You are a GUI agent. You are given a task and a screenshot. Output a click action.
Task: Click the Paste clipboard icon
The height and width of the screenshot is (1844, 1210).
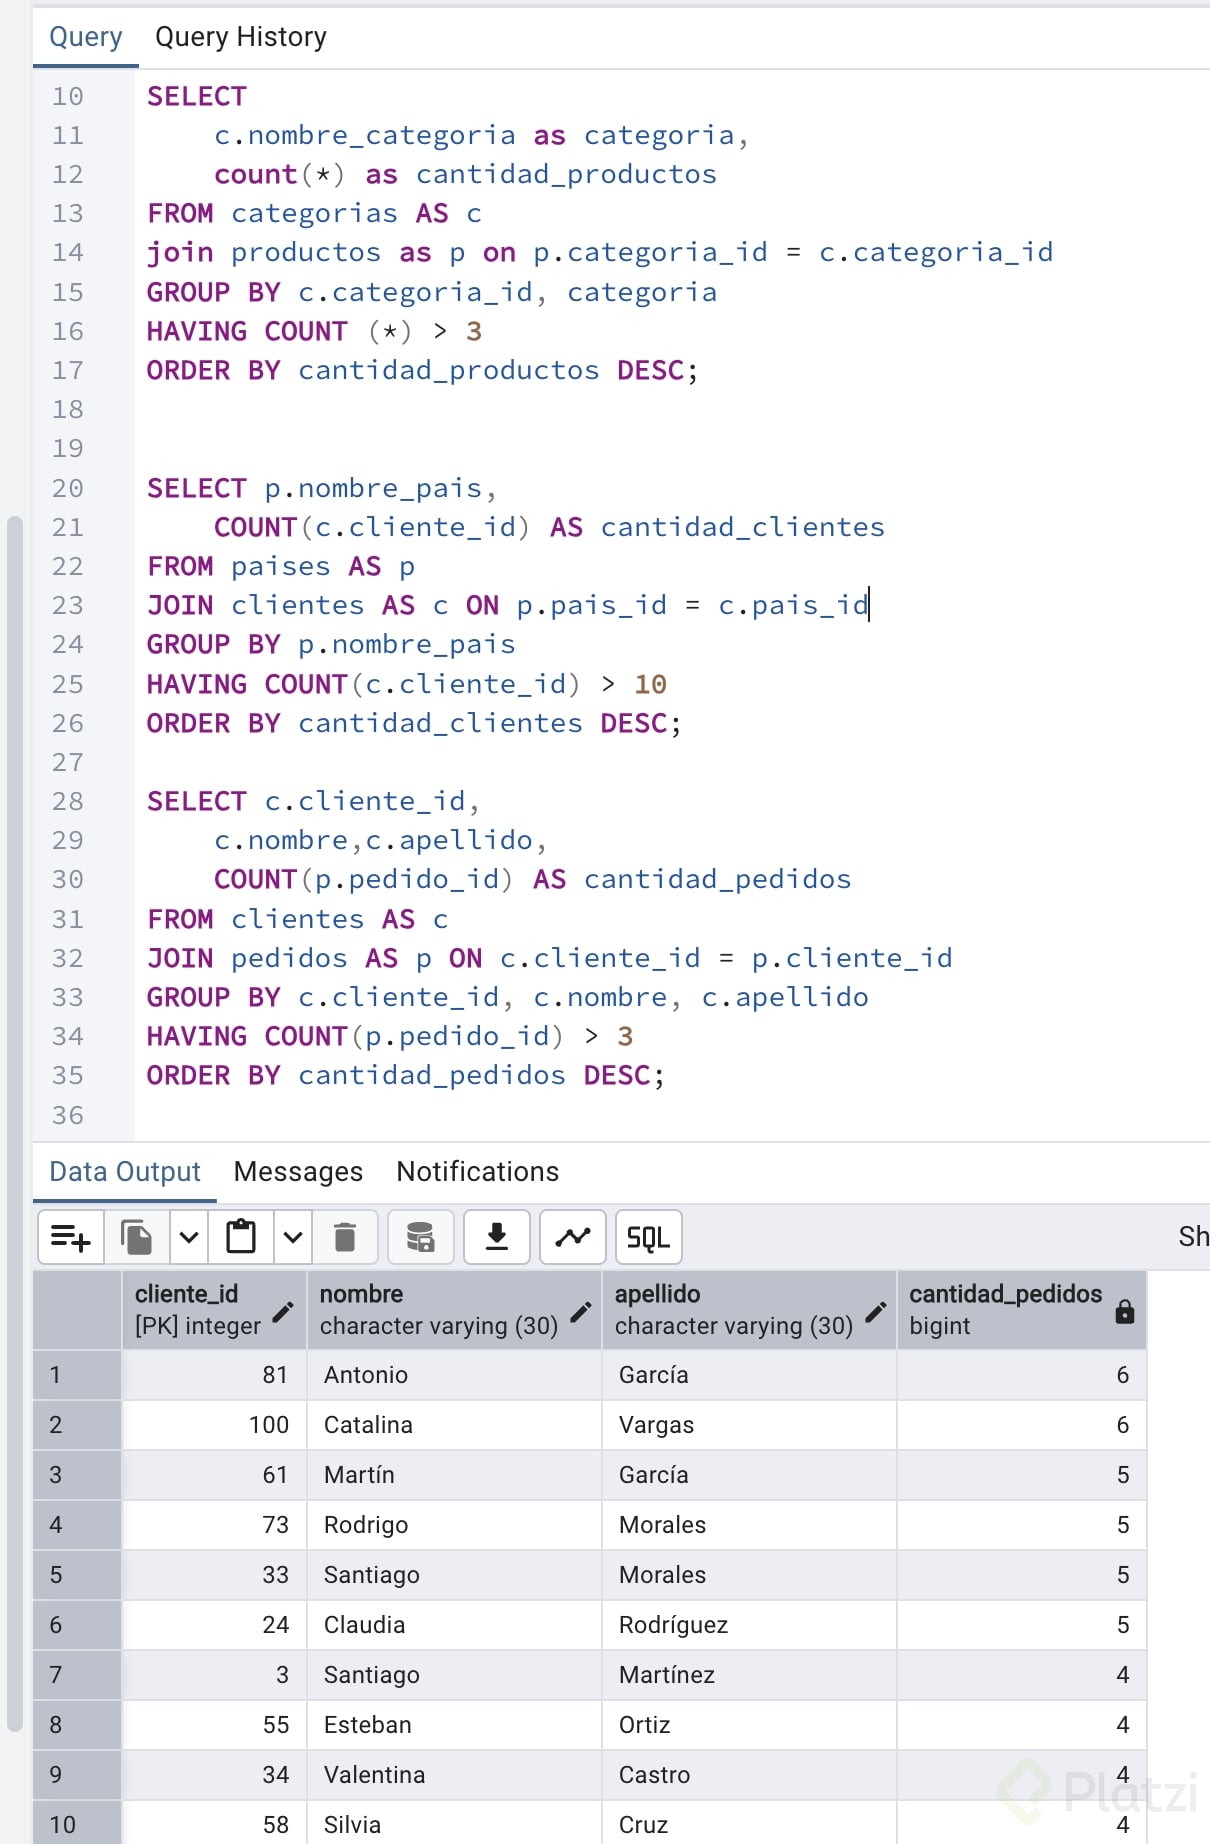coord(241,1237)
